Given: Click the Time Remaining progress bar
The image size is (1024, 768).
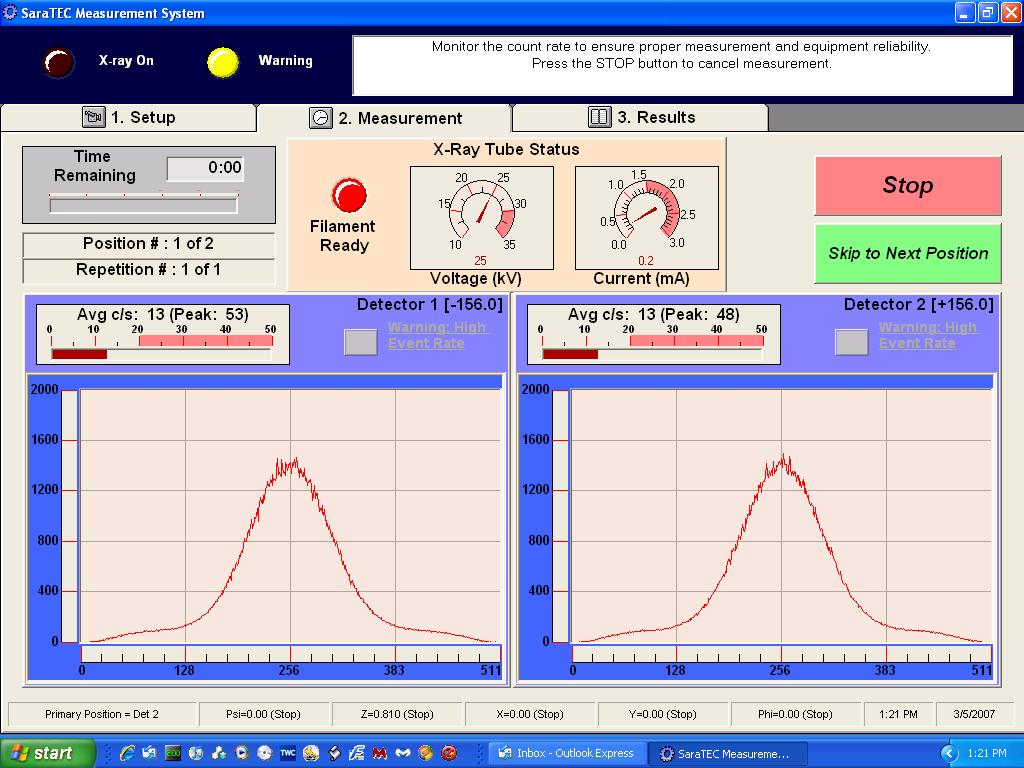Looking at the screenshot, I should coord(144,204).
